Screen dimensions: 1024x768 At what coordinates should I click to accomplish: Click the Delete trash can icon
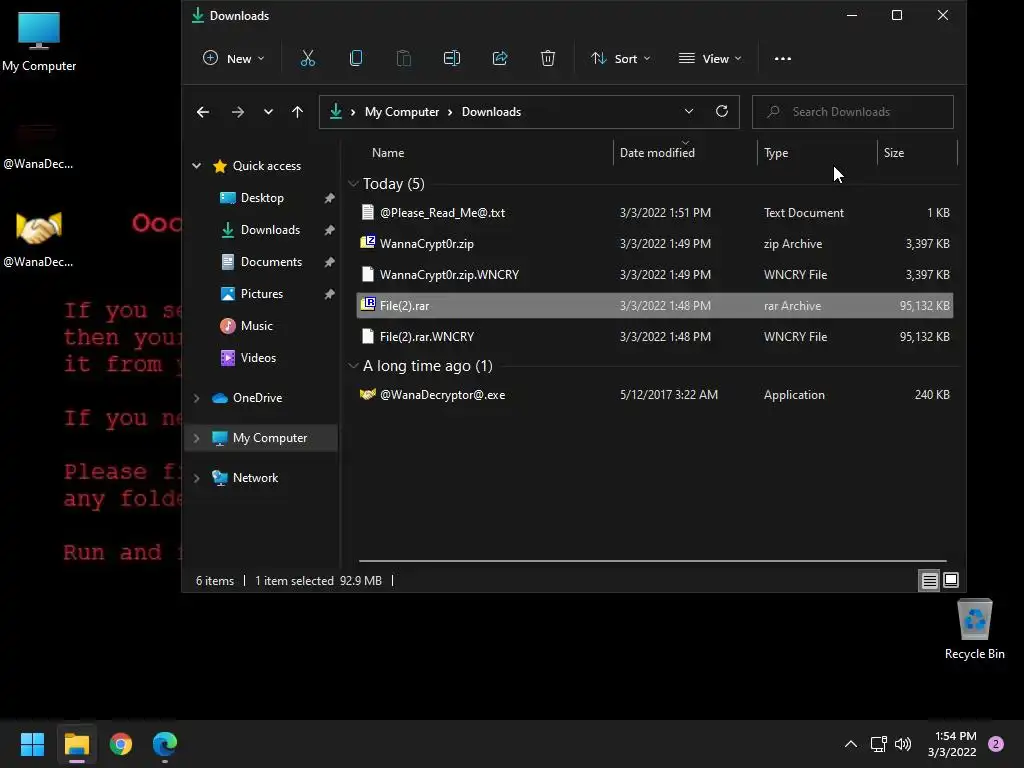click(x=548, y=59)
